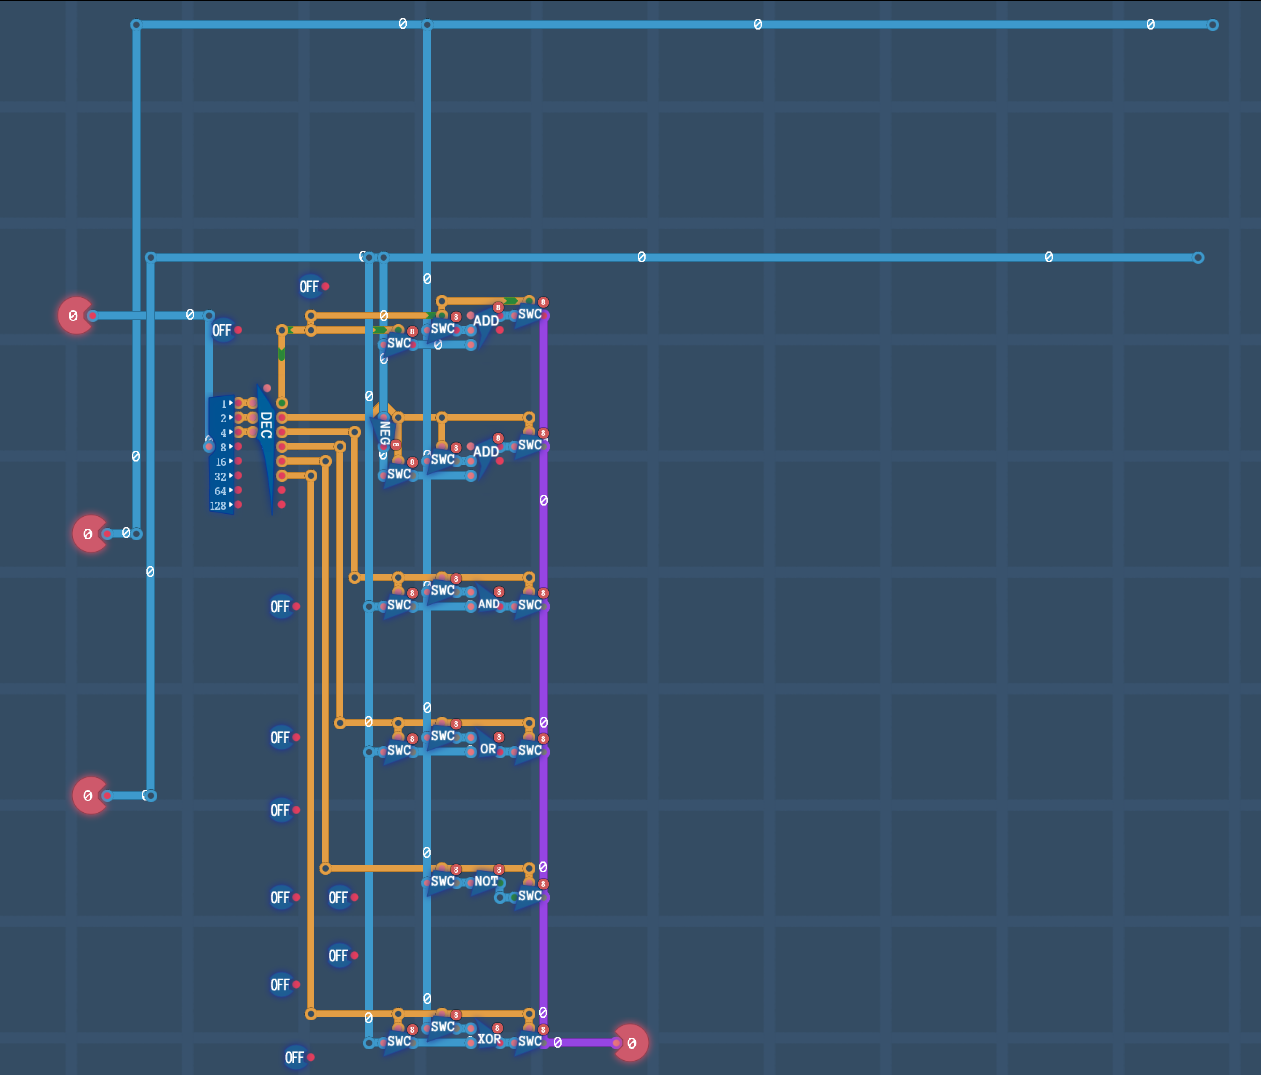Viewport: 1261px width, 1075px height.
Task: Toggle the left OFF switch in the NOT row
Action: coord(283,897)
